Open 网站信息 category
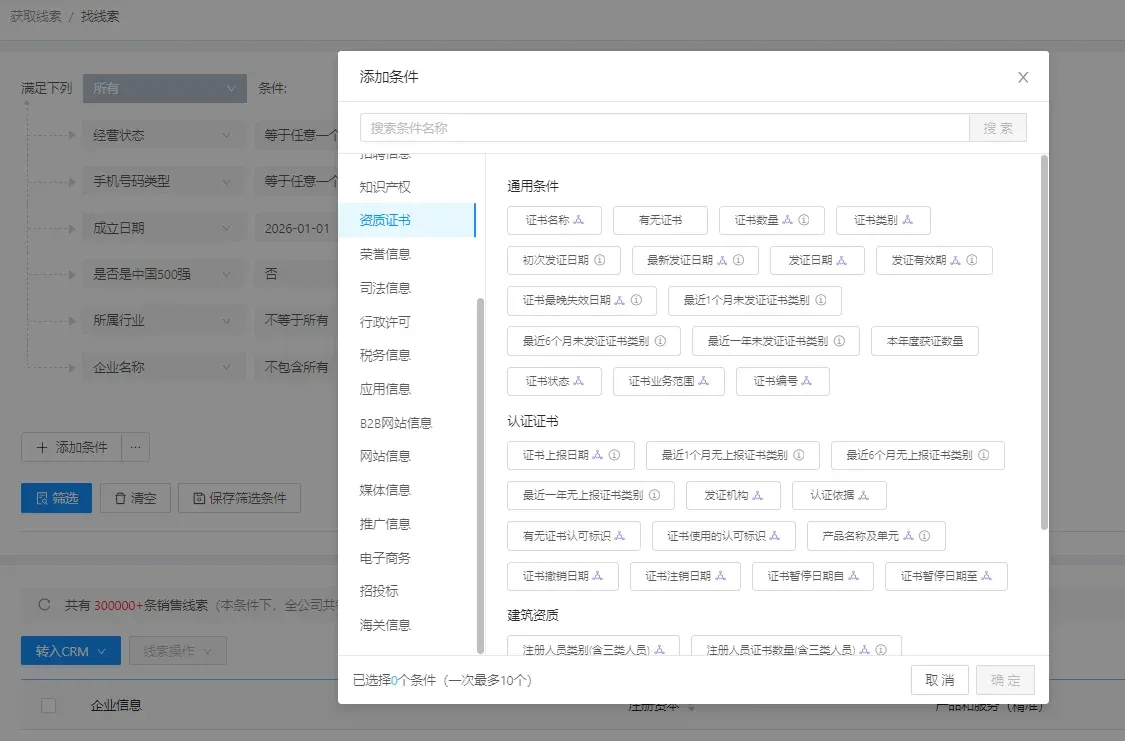1125x741 pixels. tap(385, 456)
